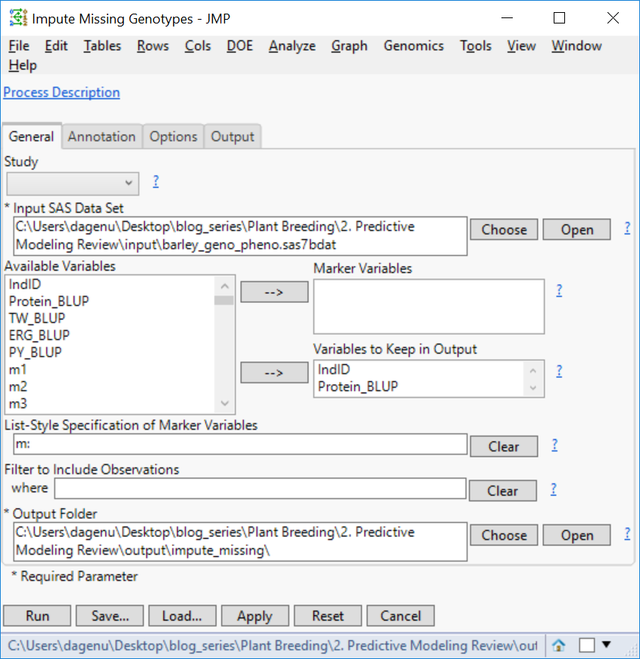Viewport: 640px width, 659px height.
Task: Click help question mark for List-Style Specification
Action: tap(555, 445)
